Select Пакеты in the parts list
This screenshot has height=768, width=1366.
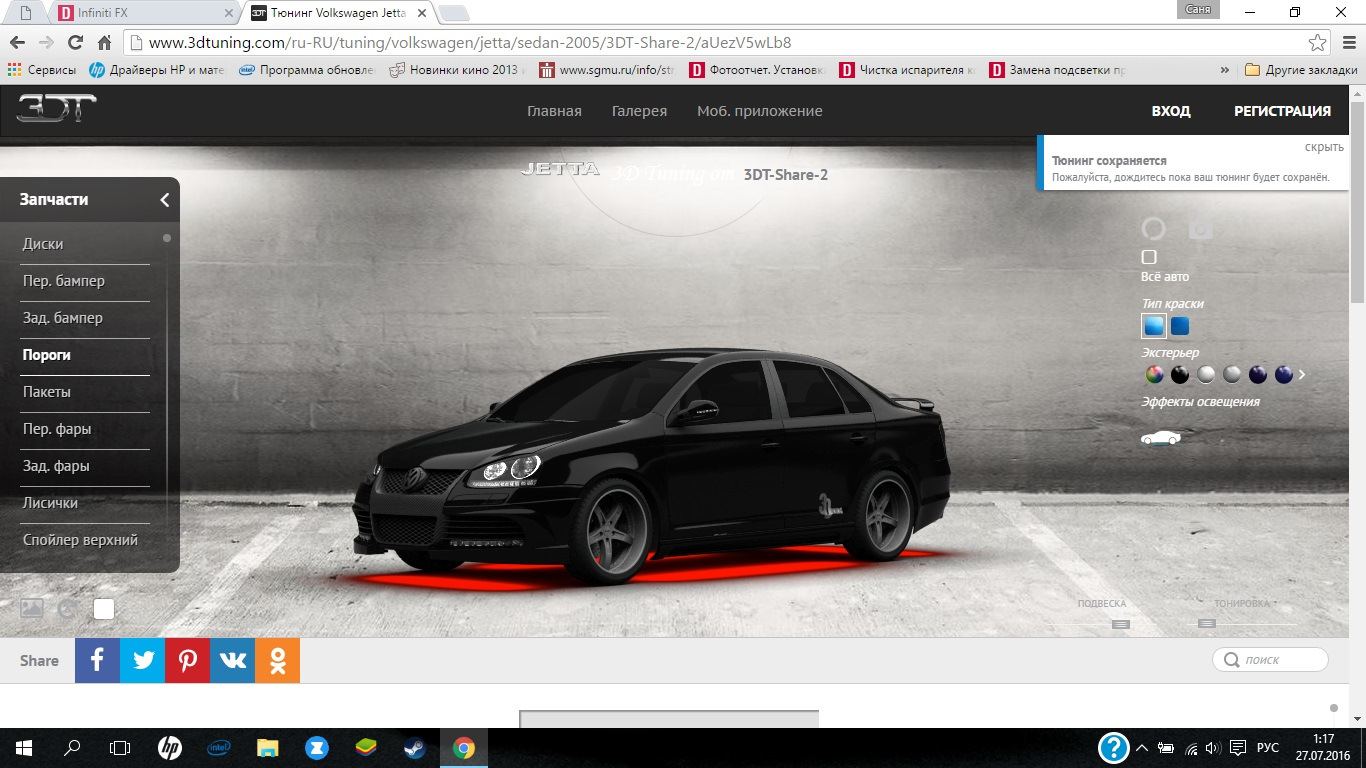tap(47, 392)
